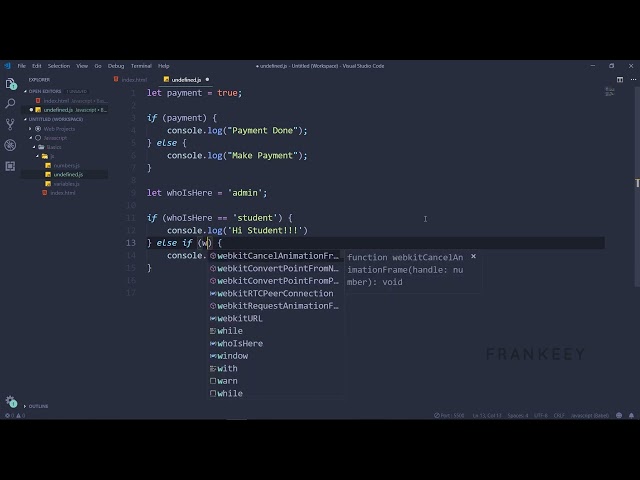Click the Port: 5500 status bar item

tap(449, 416)
